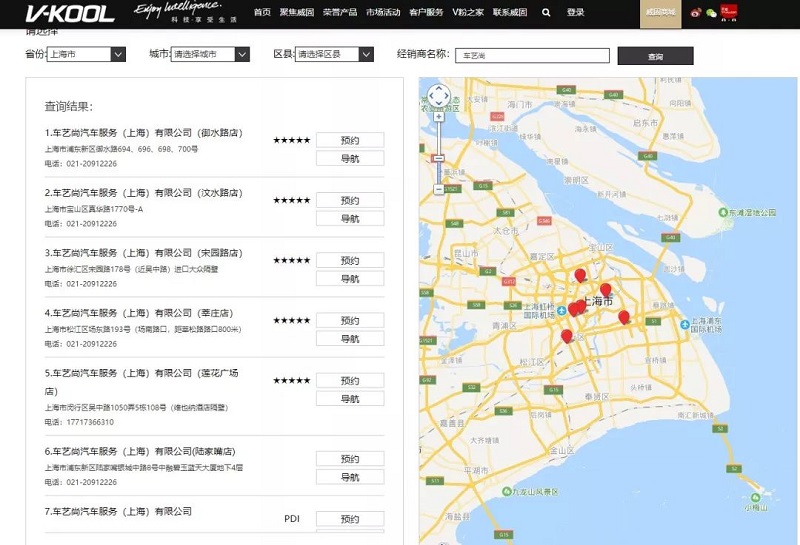800x545 pixels.
Task: Zoom in with the map plus button
Action: tap(439, 116)
